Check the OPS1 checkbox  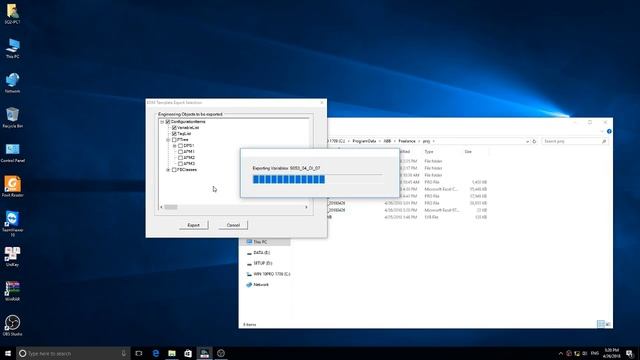click(180, 146)
